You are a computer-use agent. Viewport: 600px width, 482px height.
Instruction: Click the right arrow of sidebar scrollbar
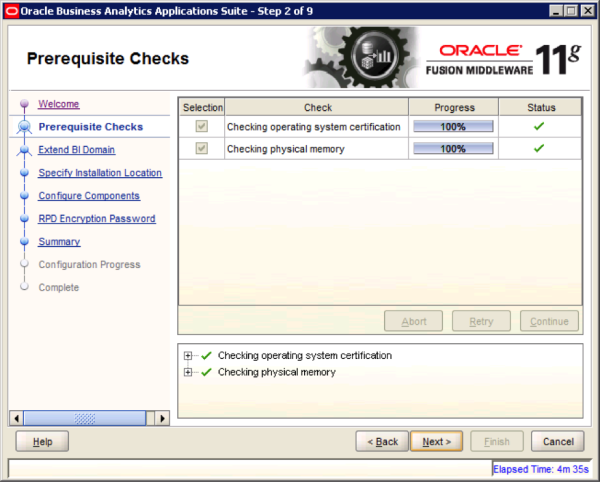coord(161,417)
